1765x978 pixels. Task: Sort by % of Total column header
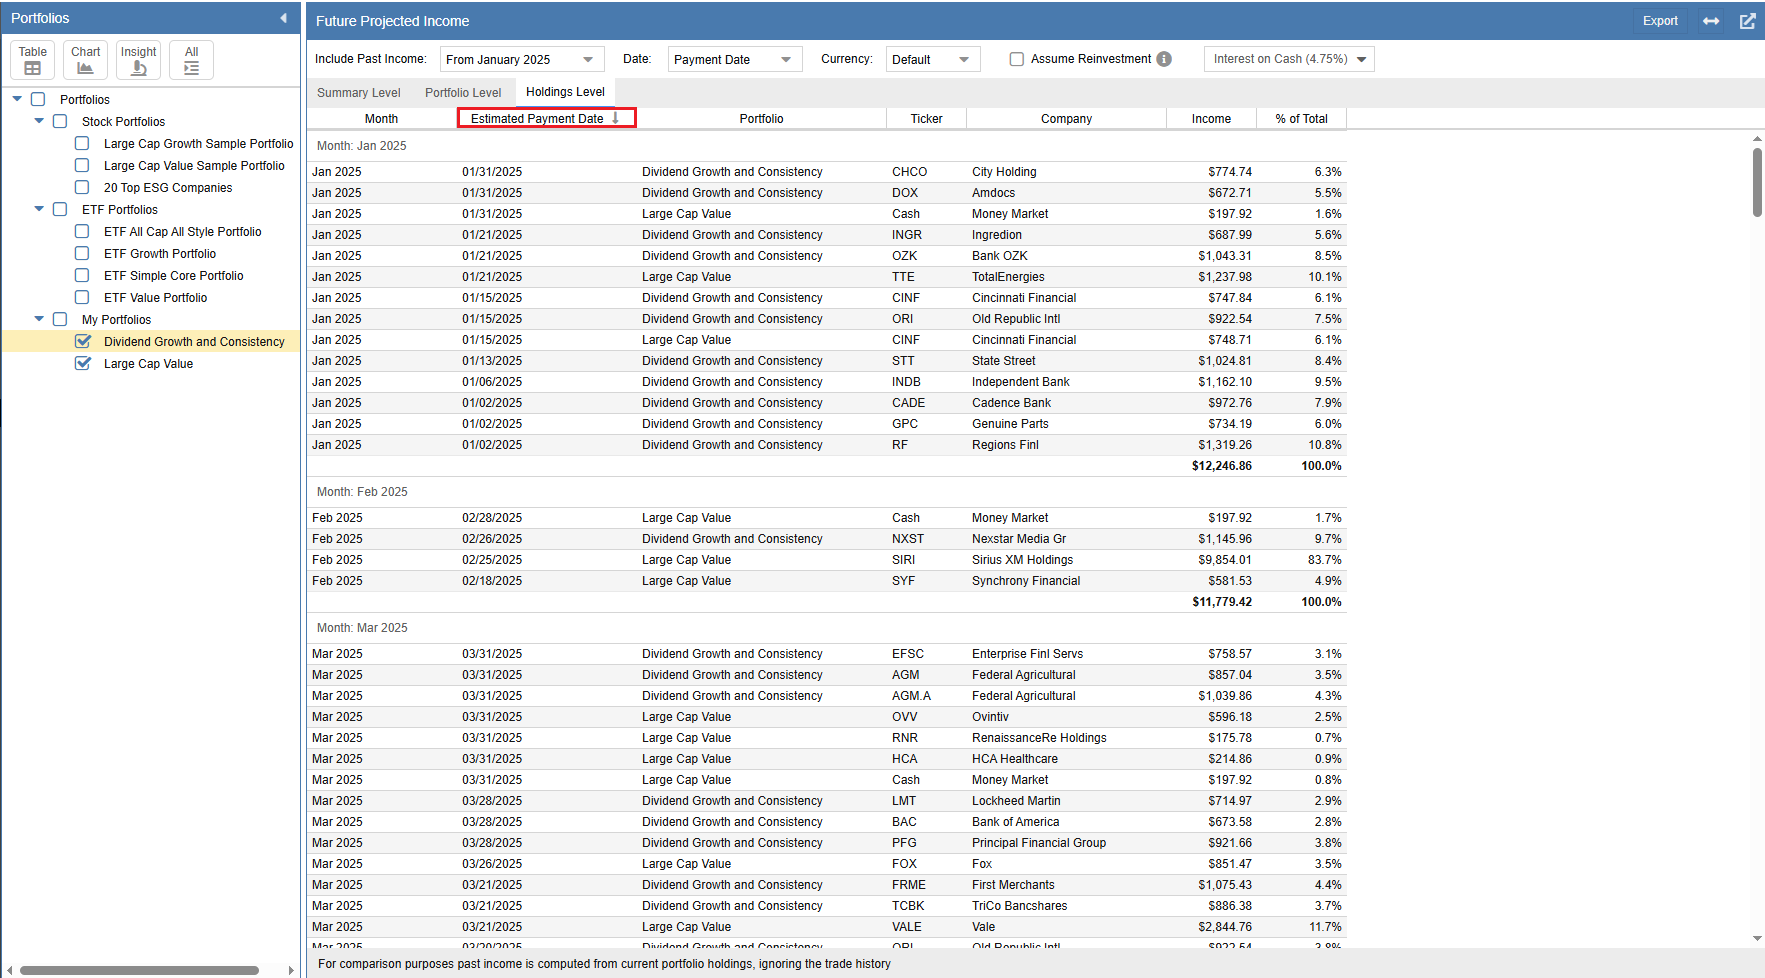coord(1301,118)
